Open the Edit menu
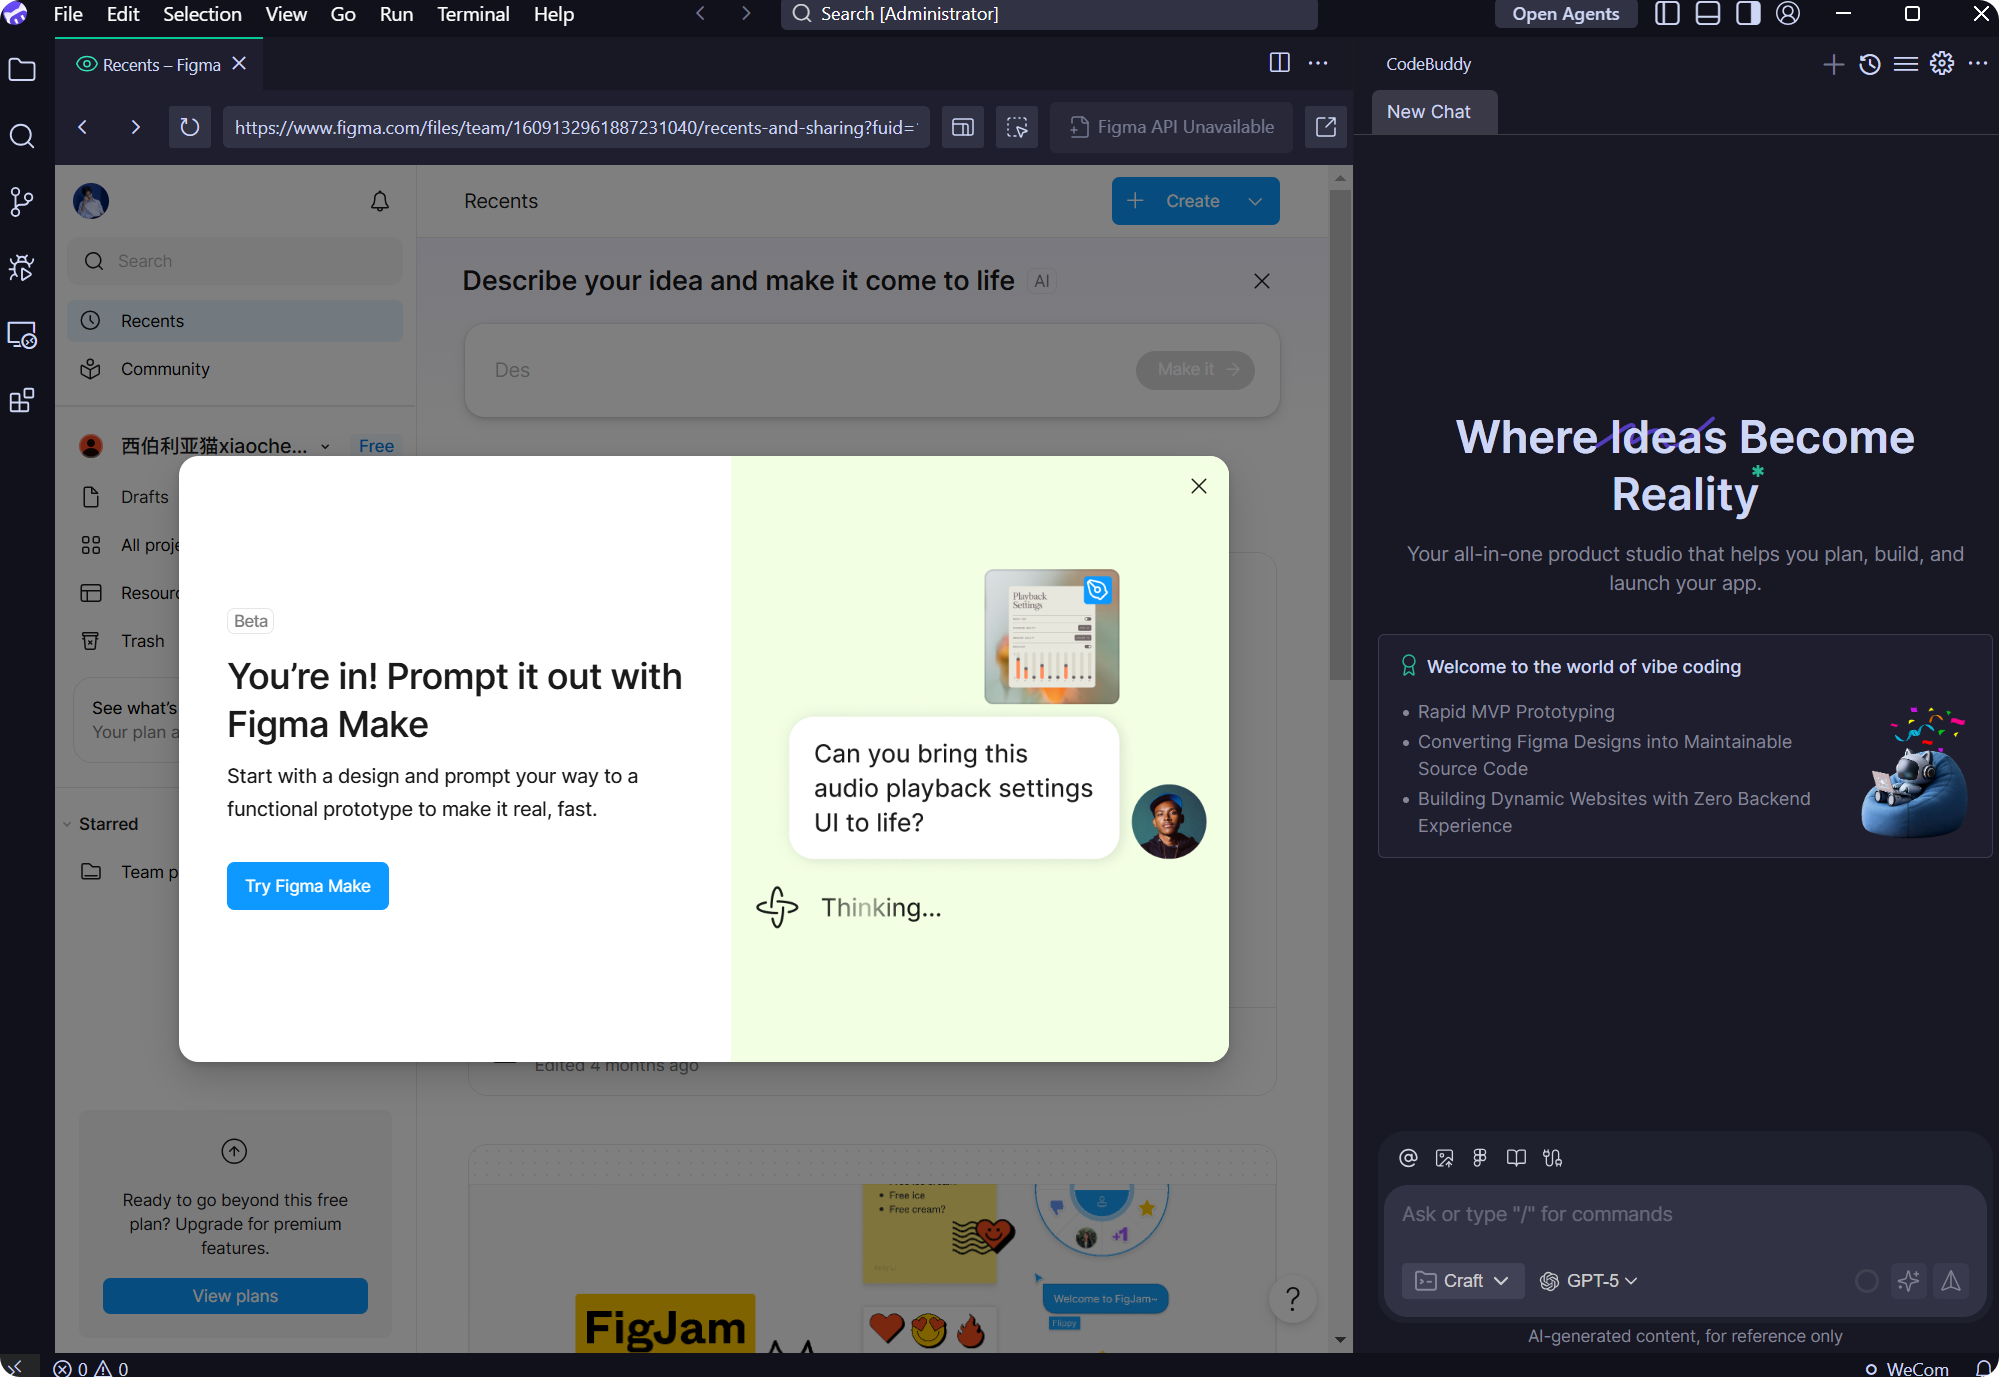1999x1377 pixels. pos(123,14)
